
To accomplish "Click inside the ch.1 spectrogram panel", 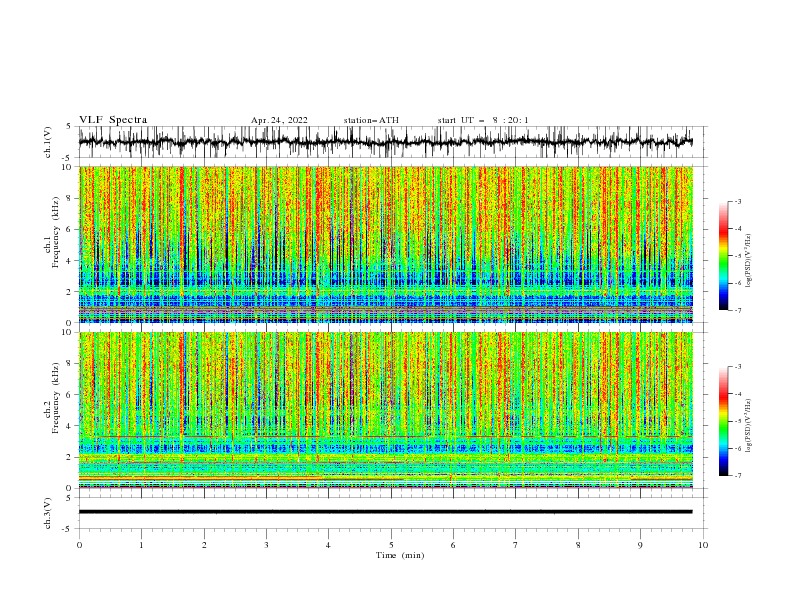I will tap(386, 244).
